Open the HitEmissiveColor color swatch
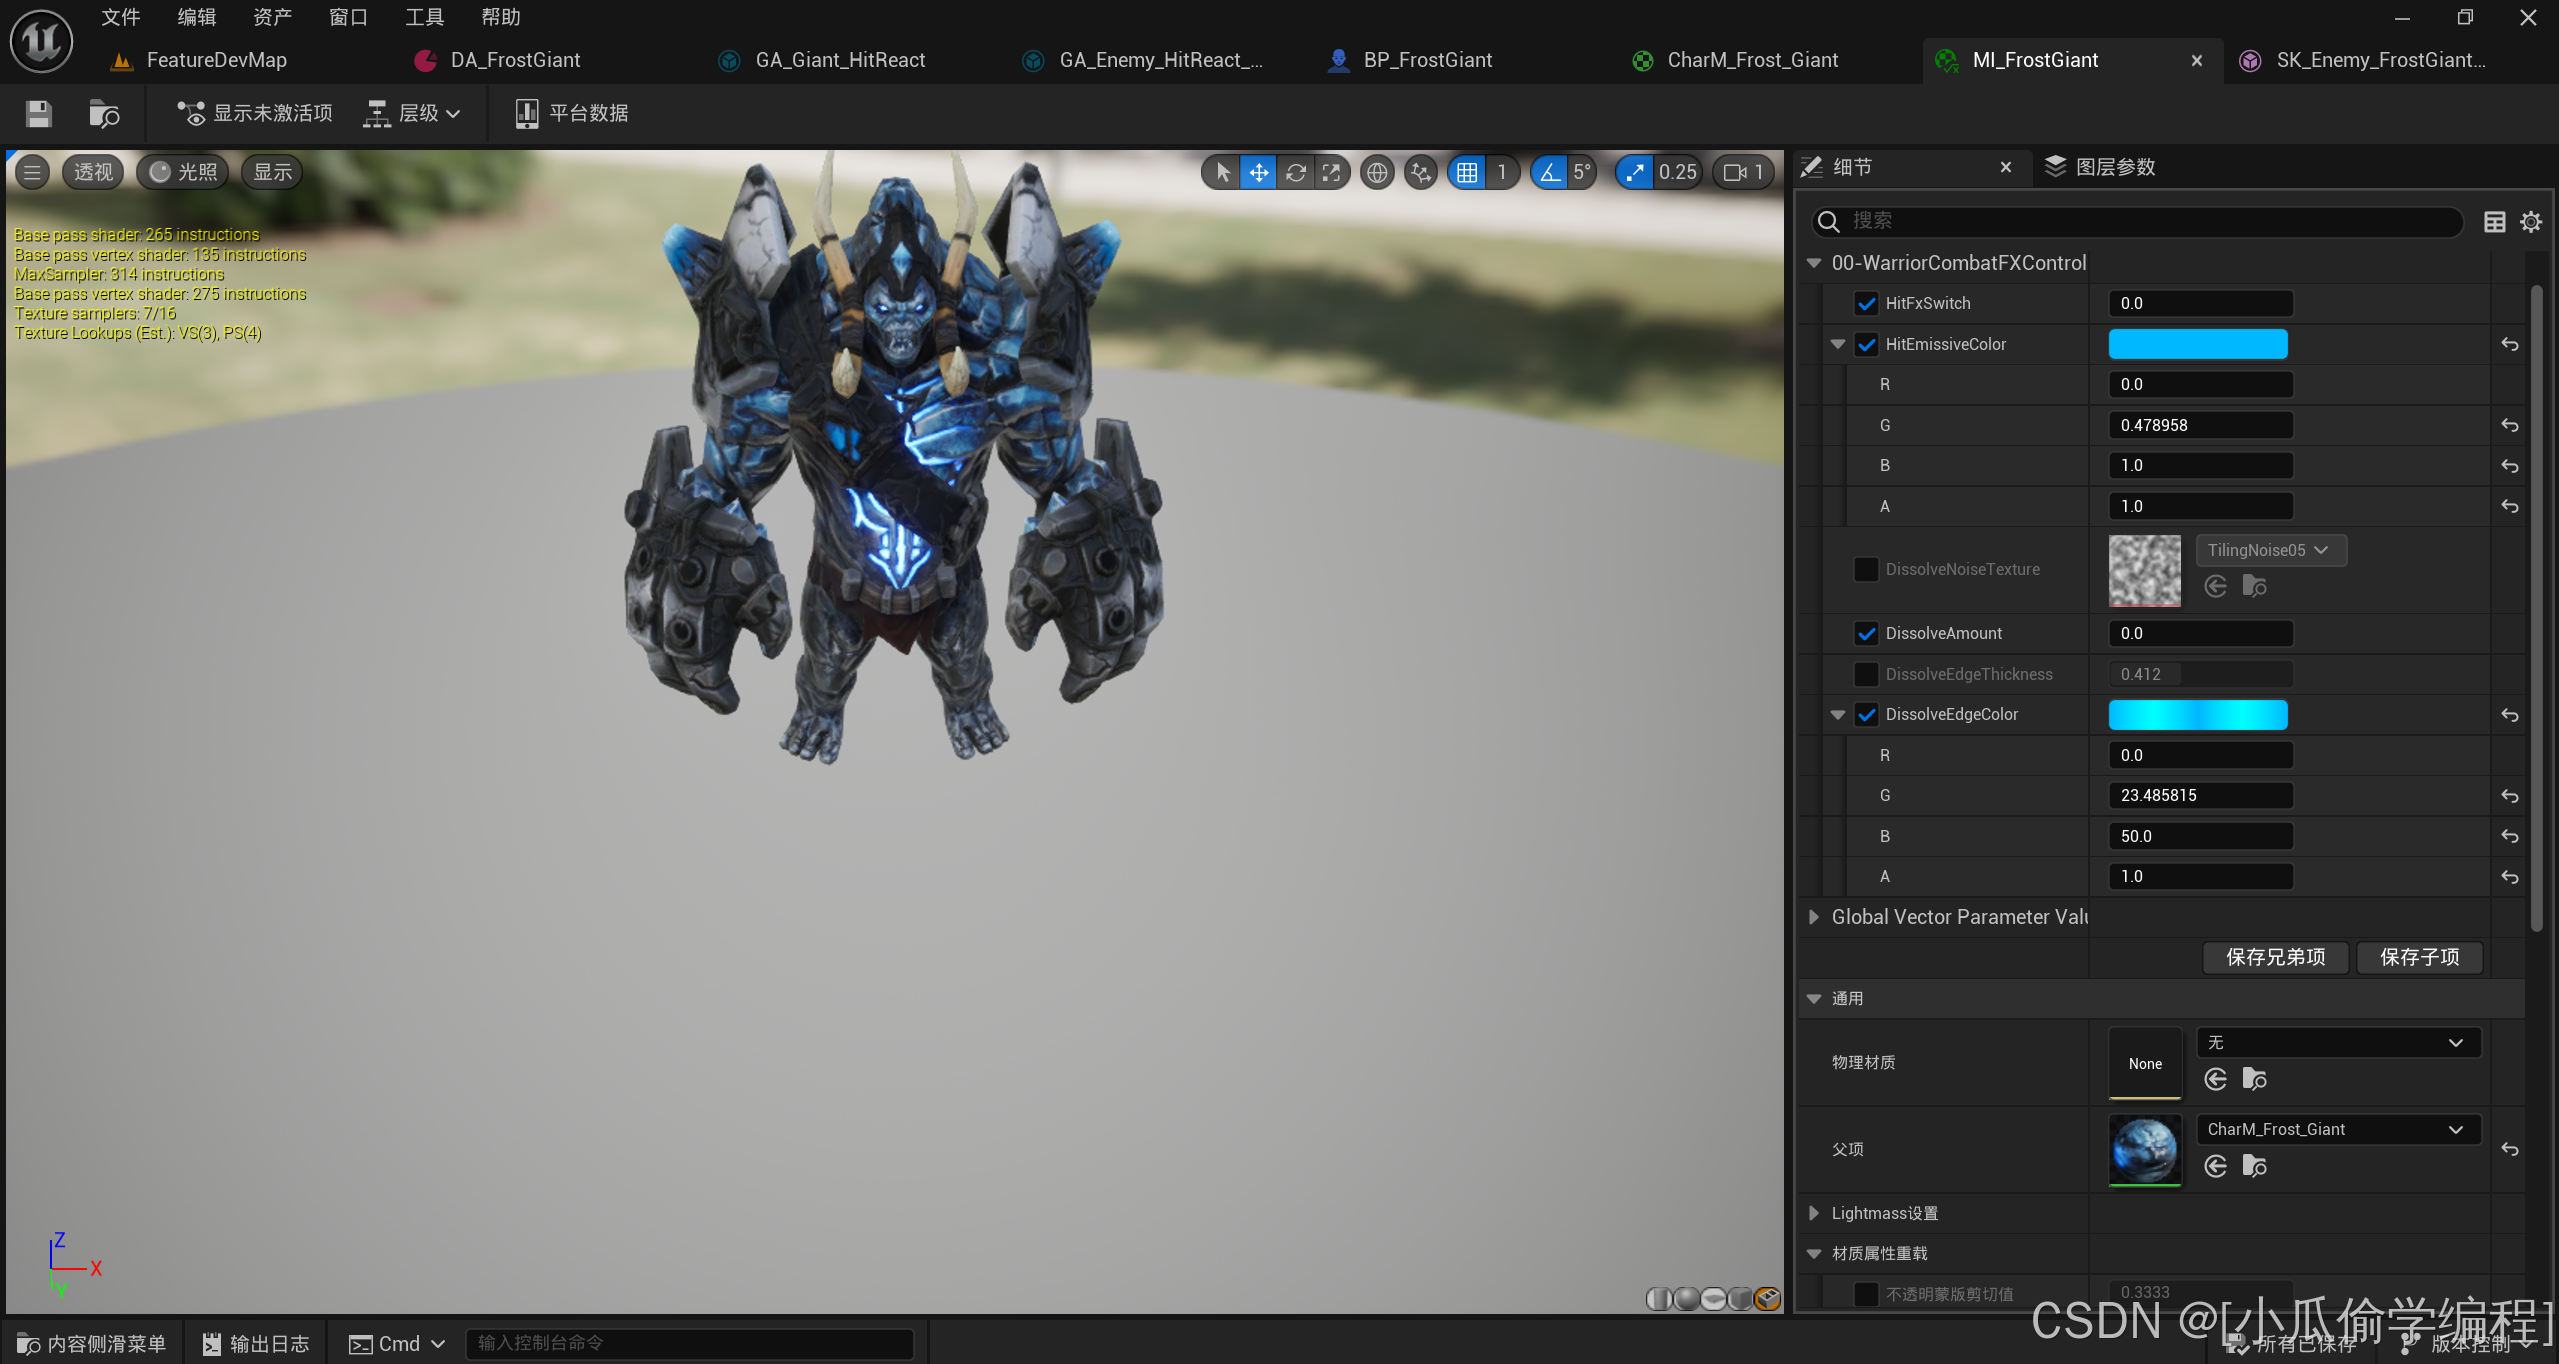2559x1364 pixels. 2198,344
